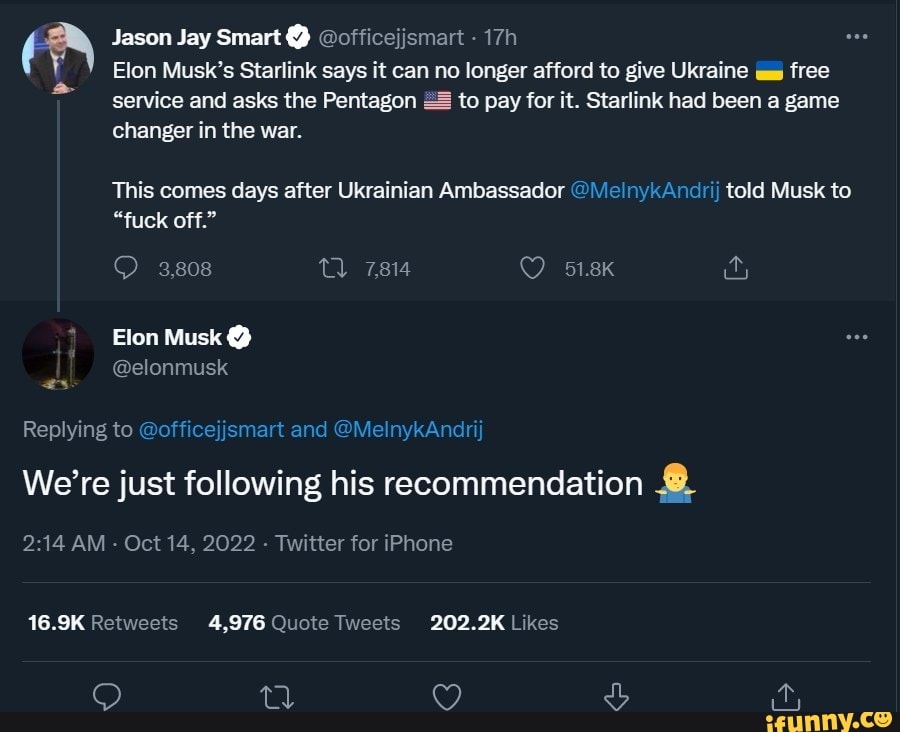Like the main recommendation tweet
This screenshot has height=732, width=900.
pyautogui.click(x=447, y=697)
